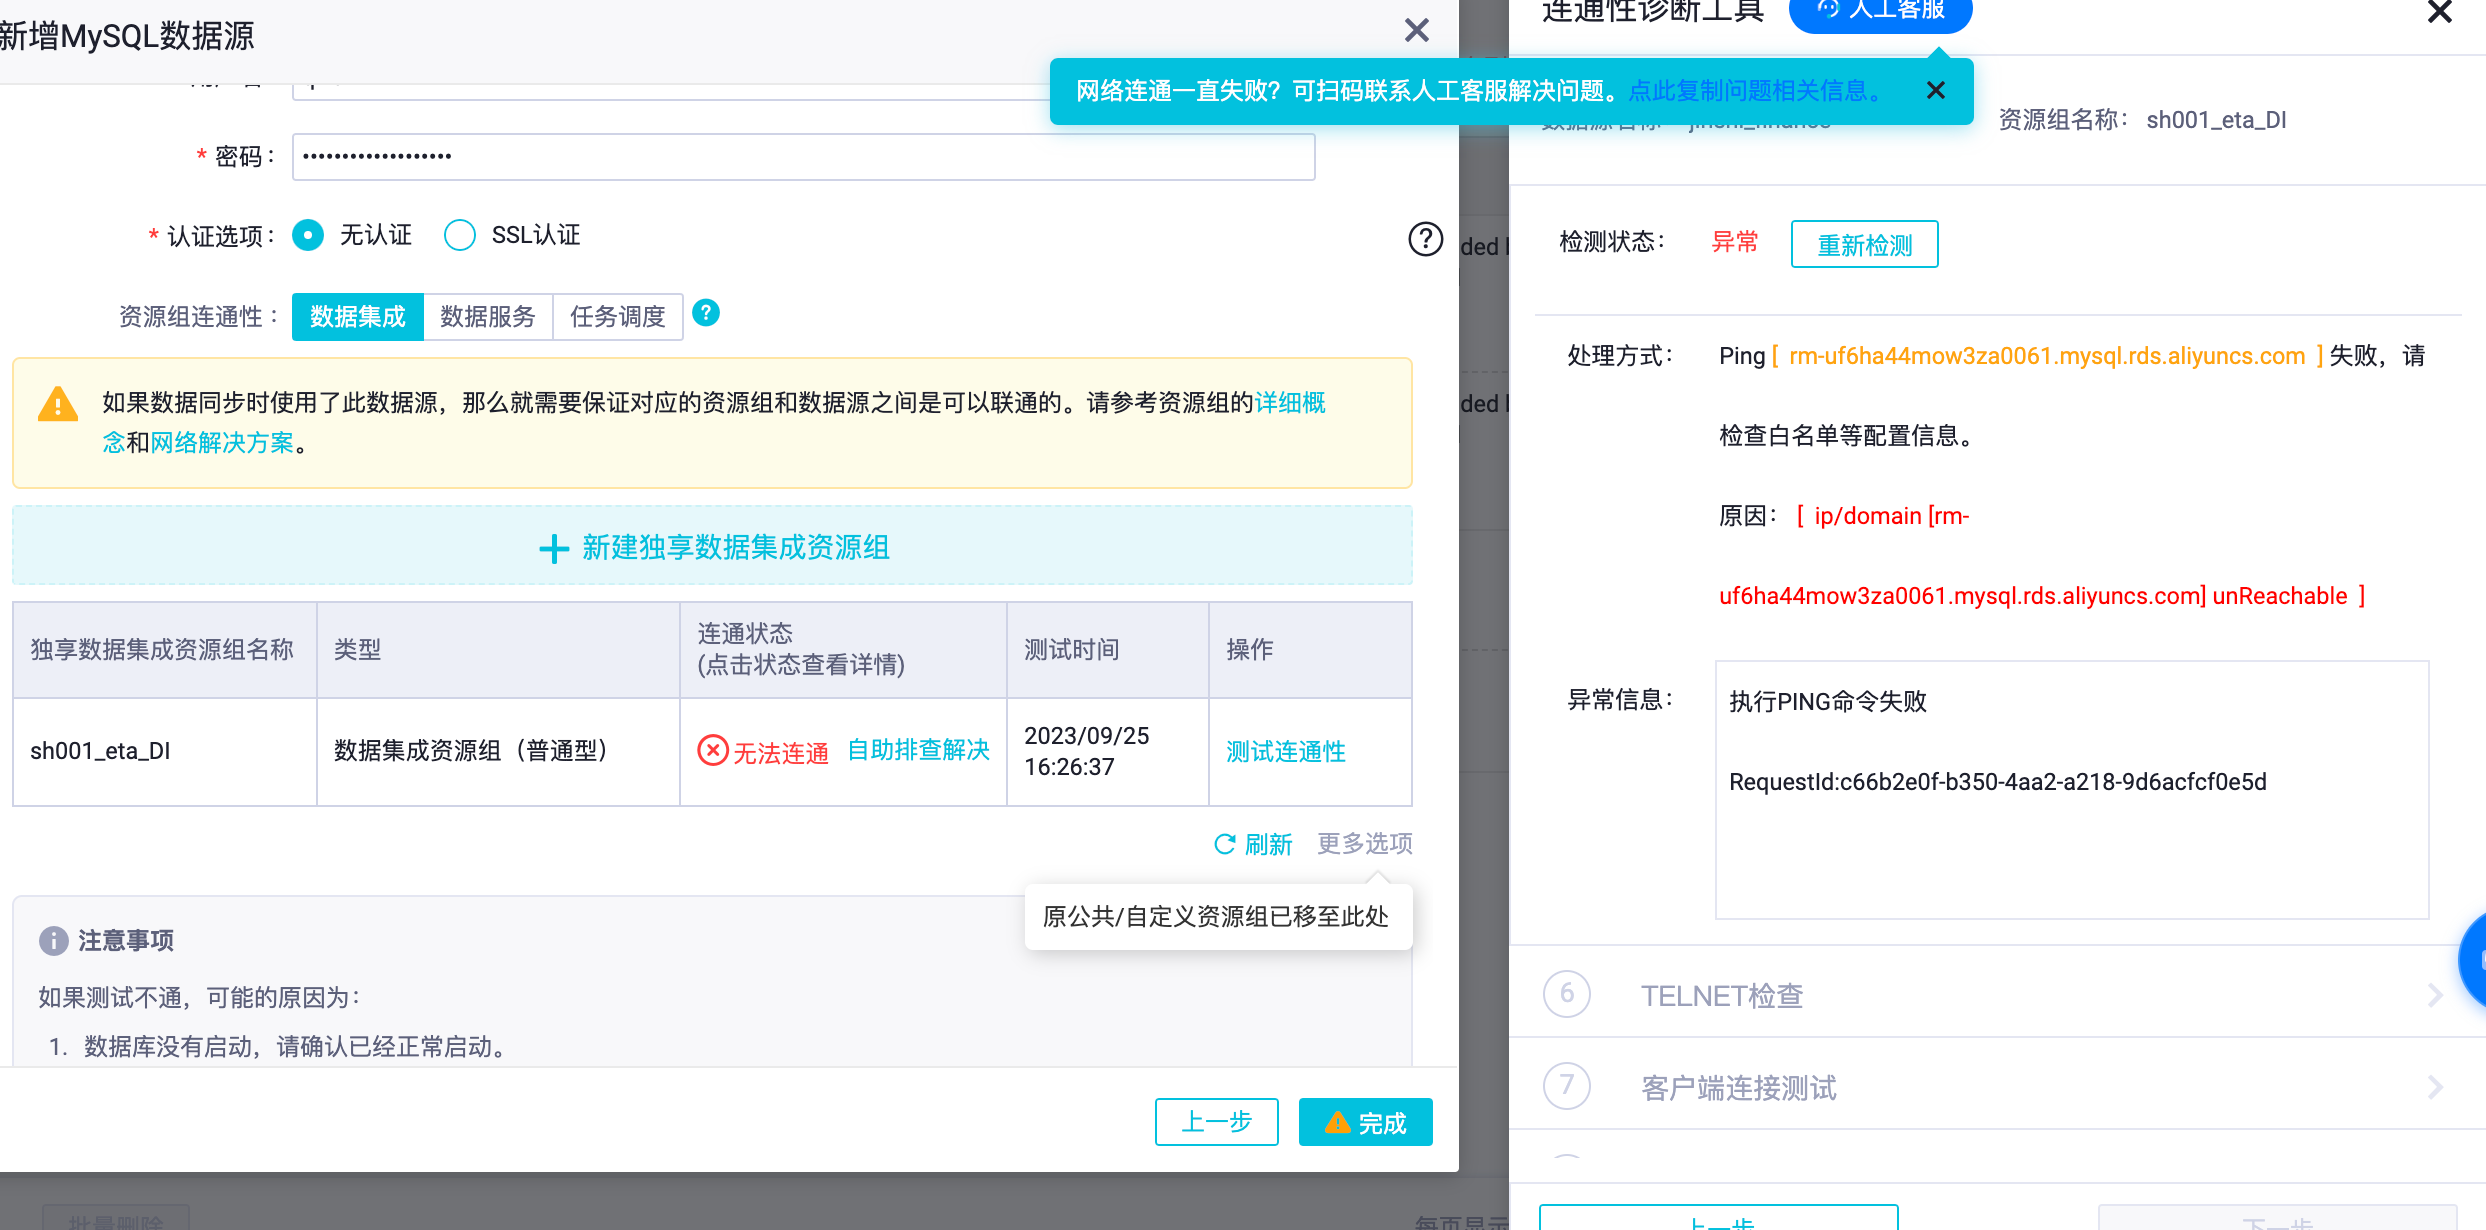2486x1230 pixels.
Task: Click the floating support bubble in the diagnostic panel
Action: [x=2474, y=960]
